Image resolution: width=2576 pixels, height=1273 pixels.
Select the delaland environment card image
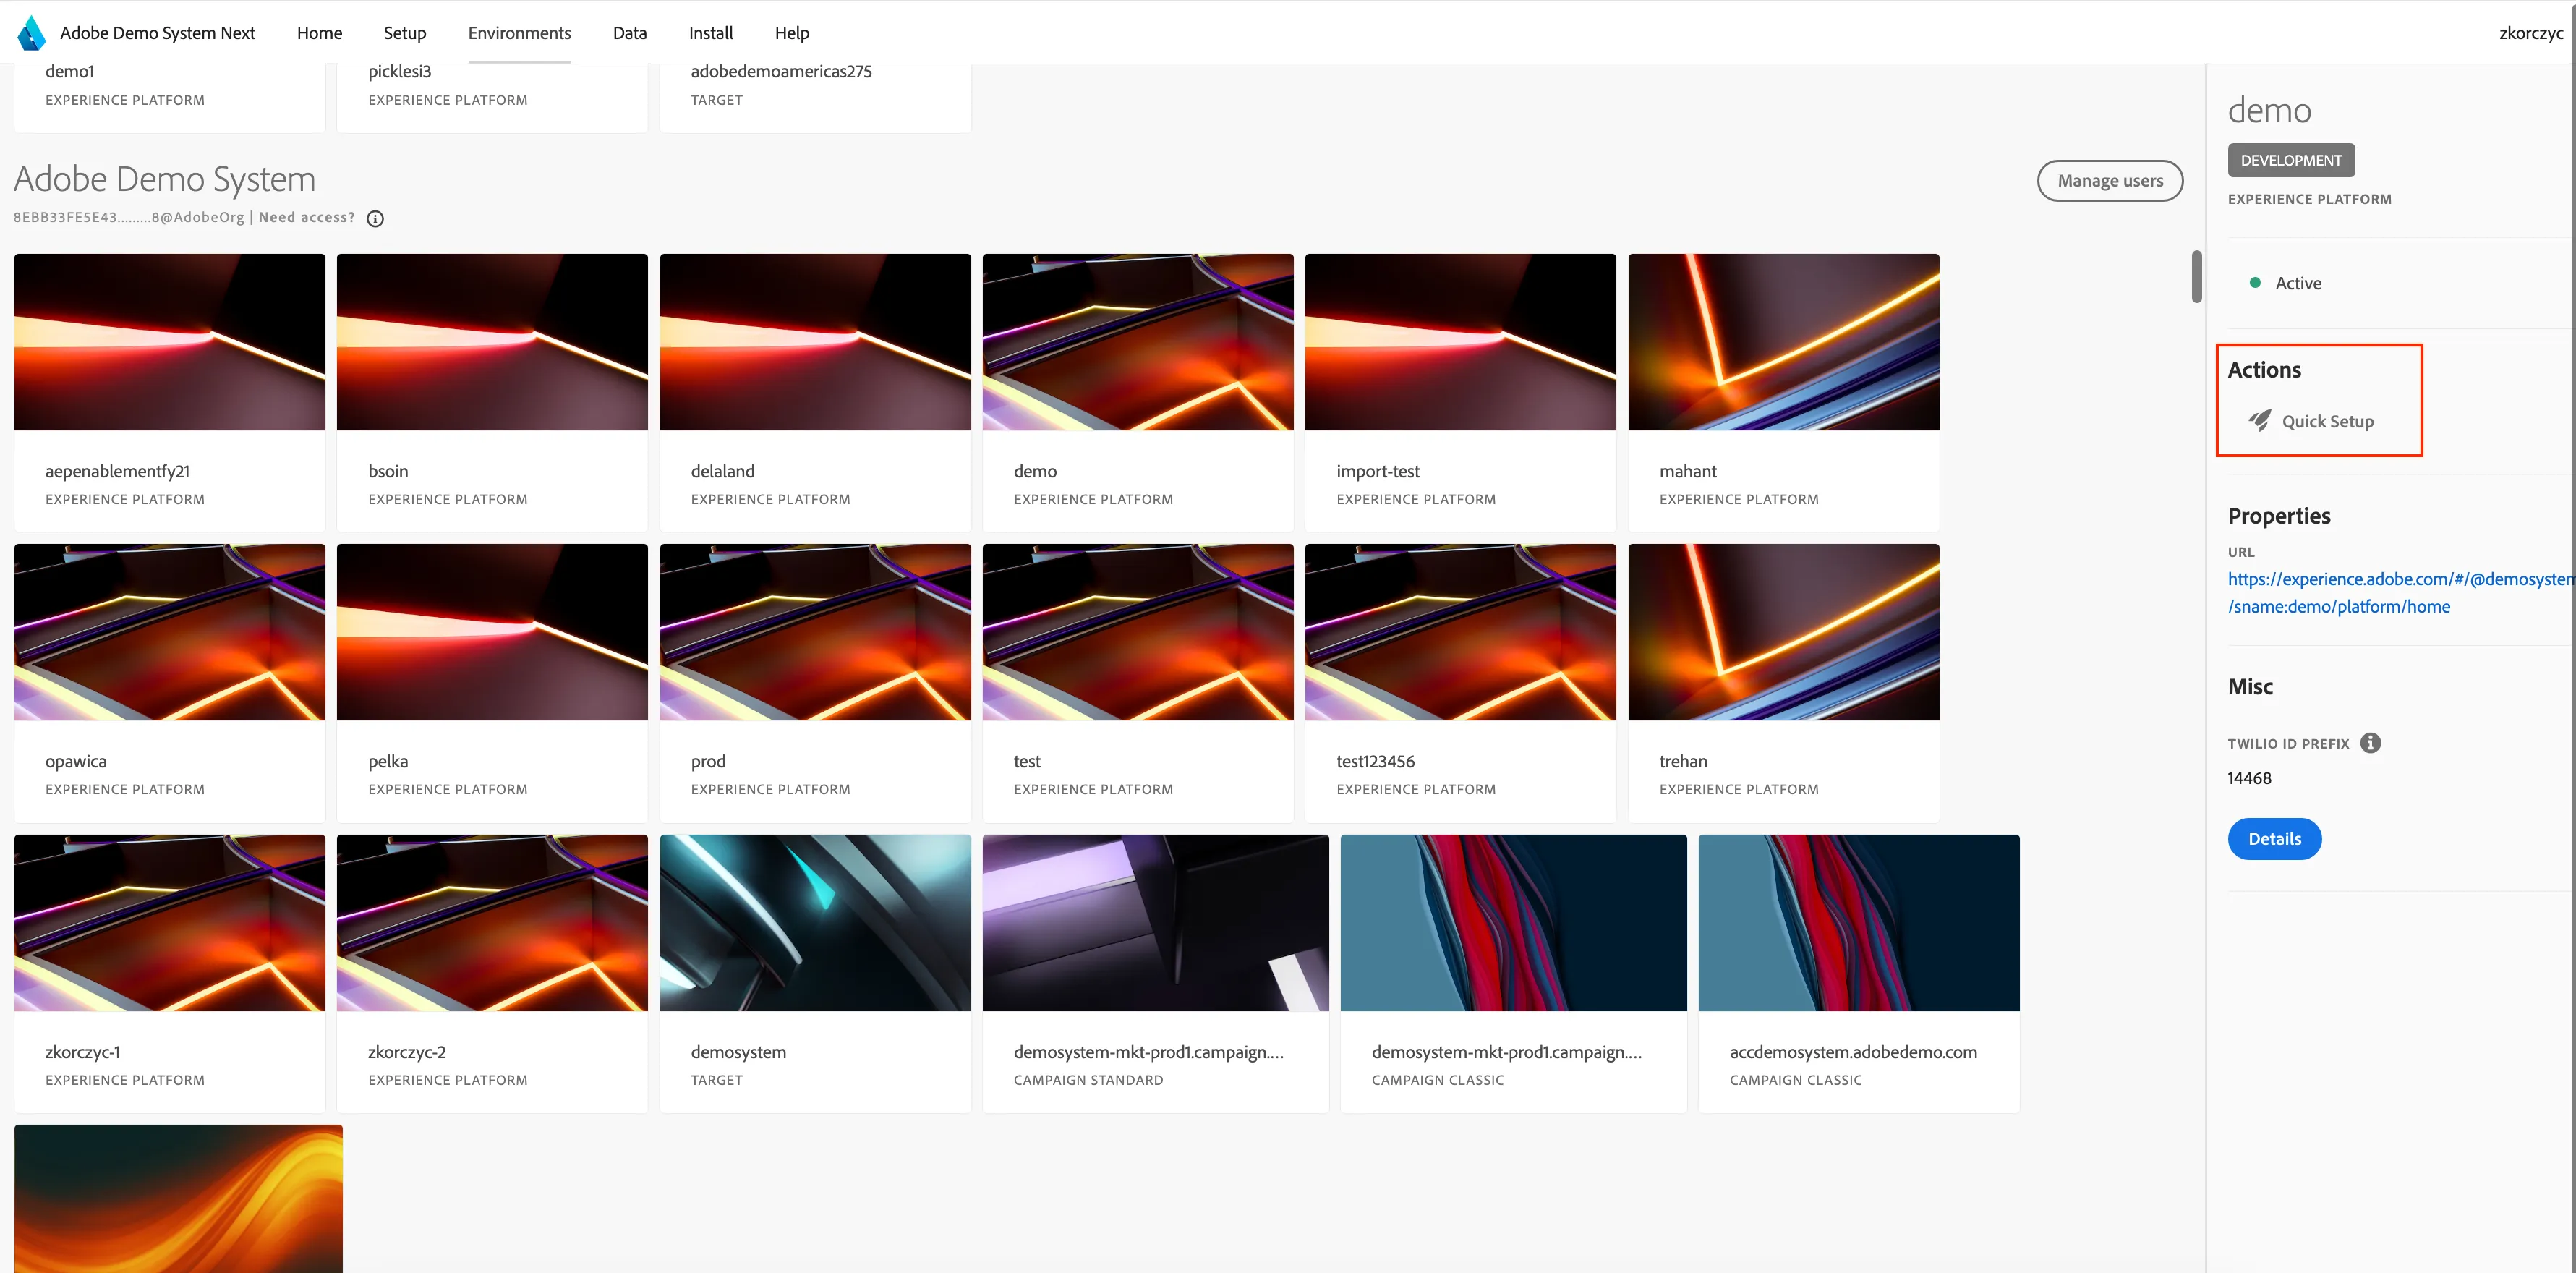[815, 342]
